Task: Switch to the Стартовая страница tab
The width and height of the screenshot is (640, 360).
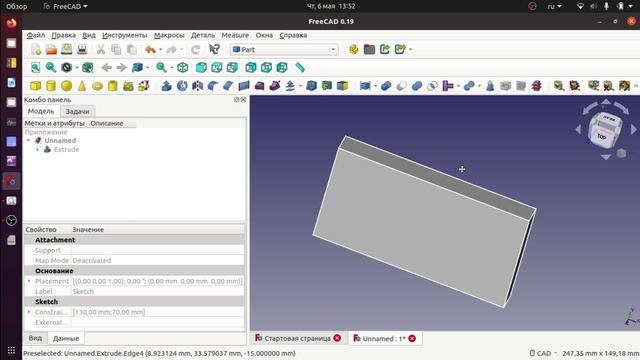Action: [298, 338]
